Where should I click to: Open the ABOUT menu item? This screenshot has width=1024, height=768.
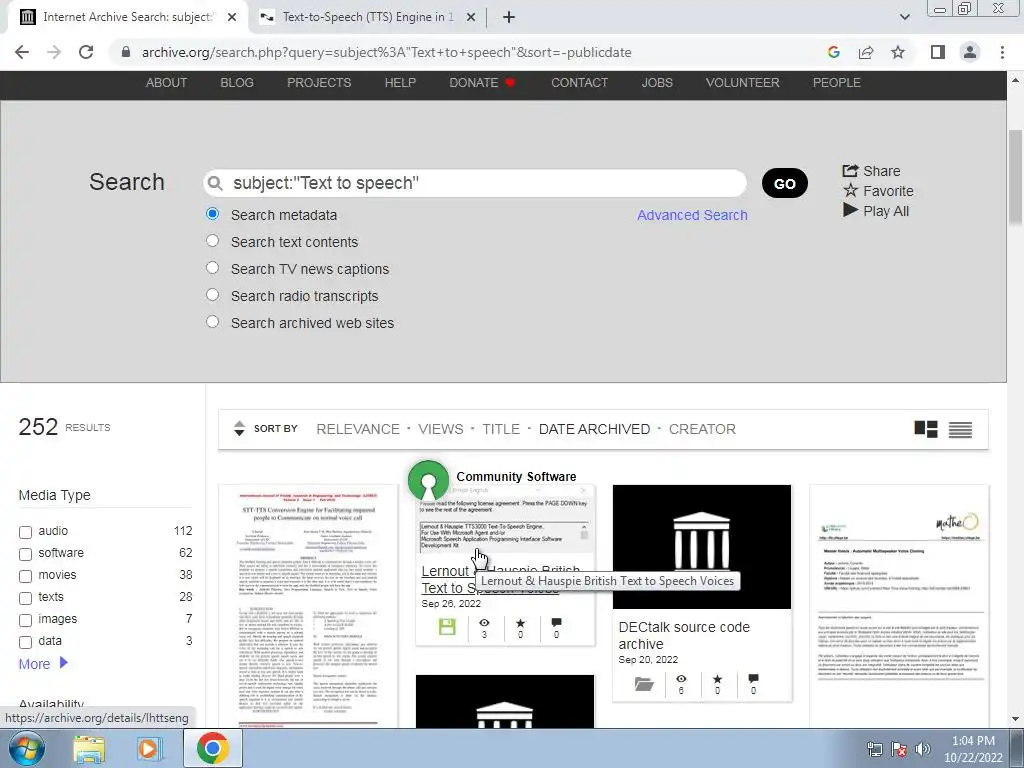(167, 83)
